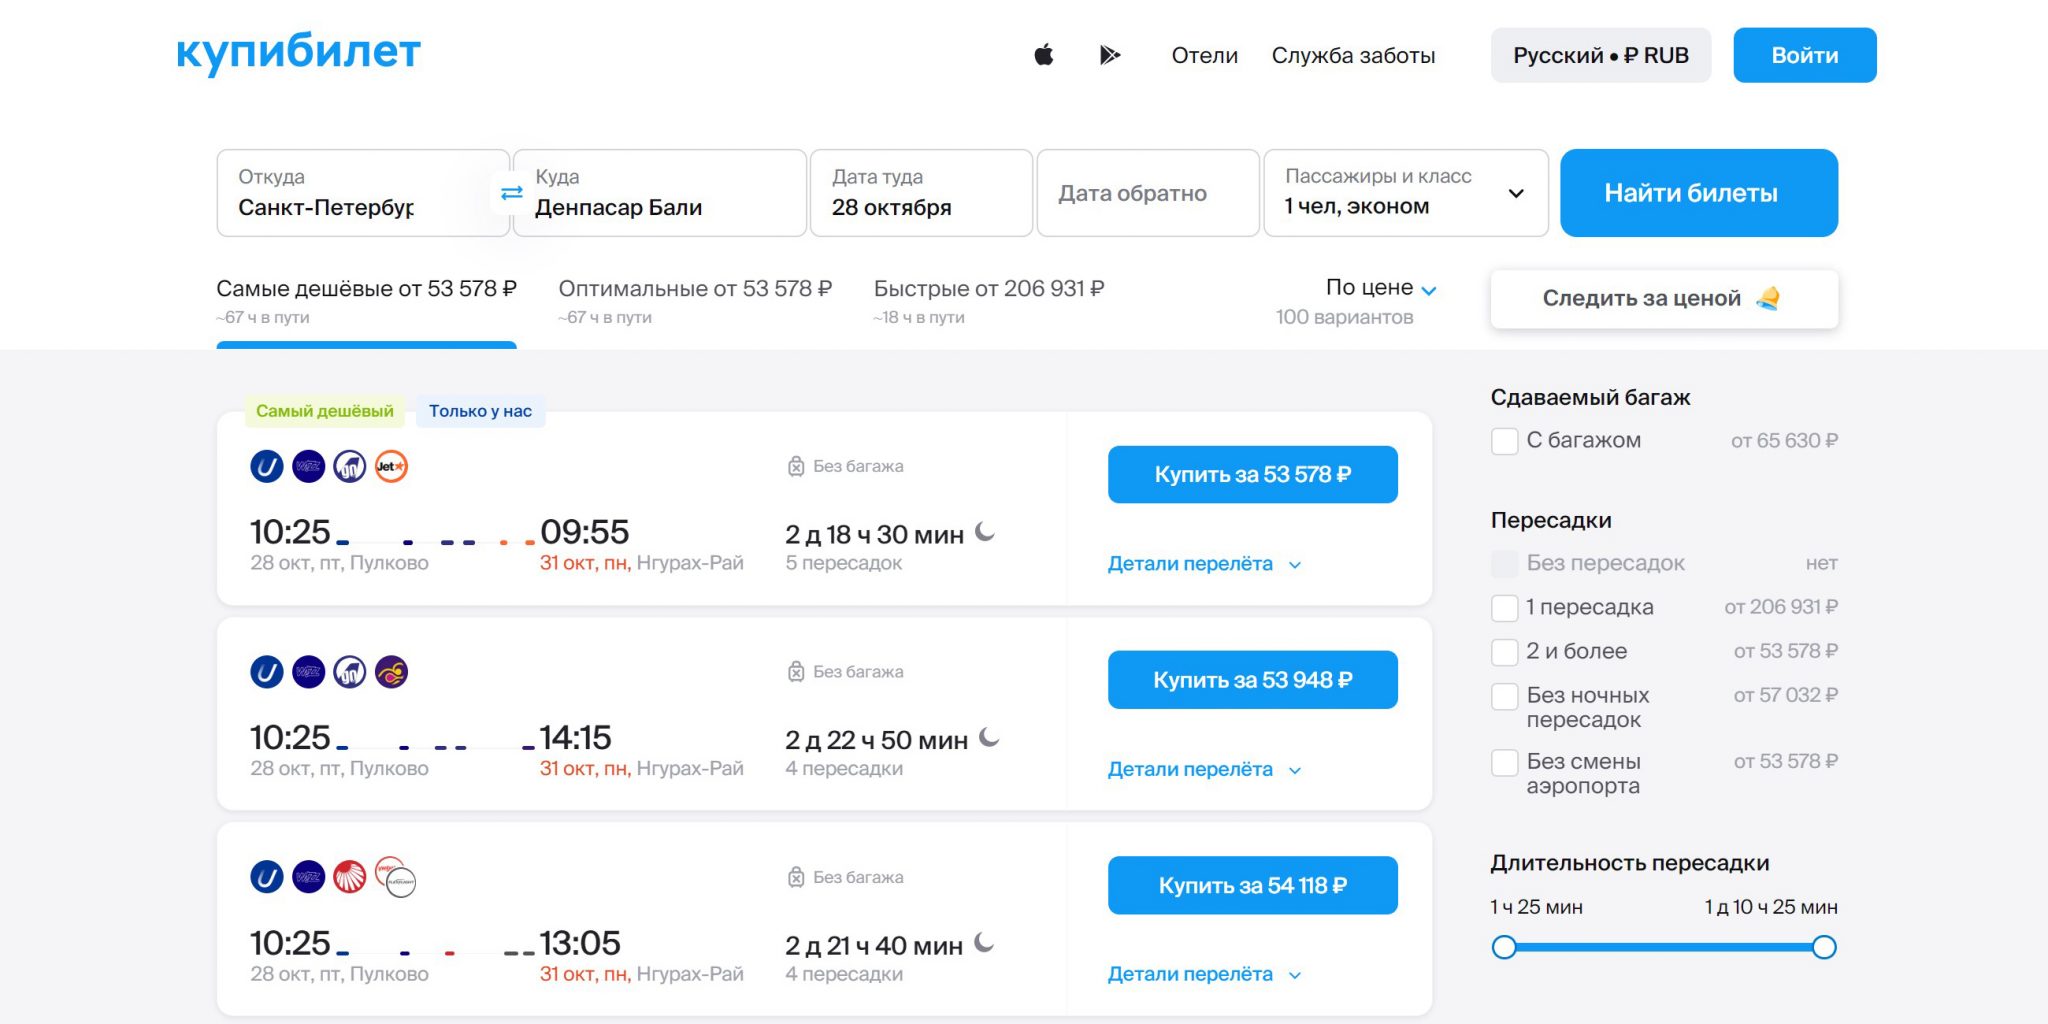The width and height of the screenshot is (2048, 1024).
Task: Click the bell icon on price tracking button
Action: (1768, 298)
